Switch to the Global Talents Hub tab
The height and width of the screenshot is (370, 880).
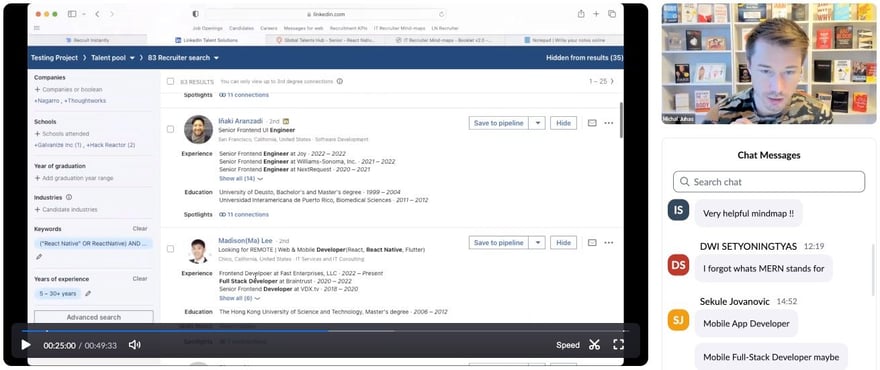pyautogui.click(x=326, y=40)
